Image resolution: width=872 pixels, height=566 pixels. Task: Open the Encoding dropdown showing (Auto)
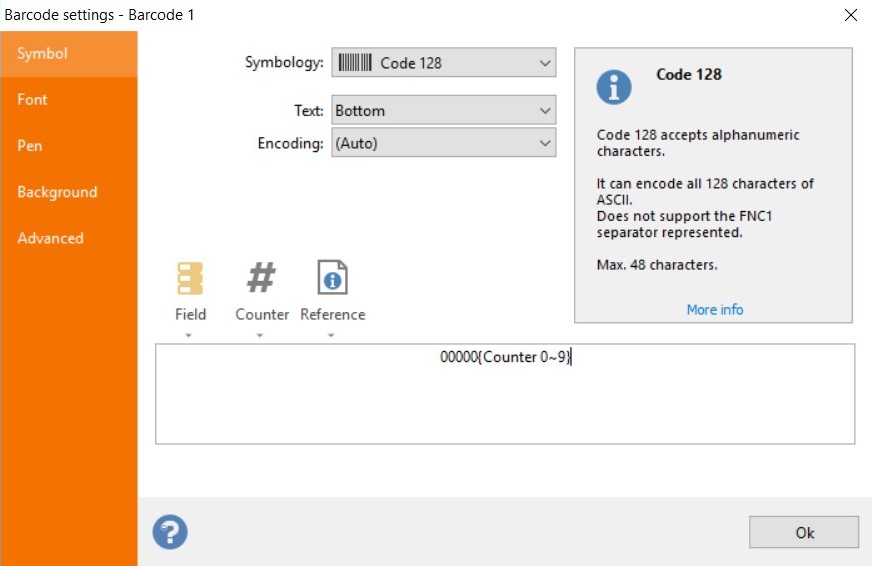444,142
